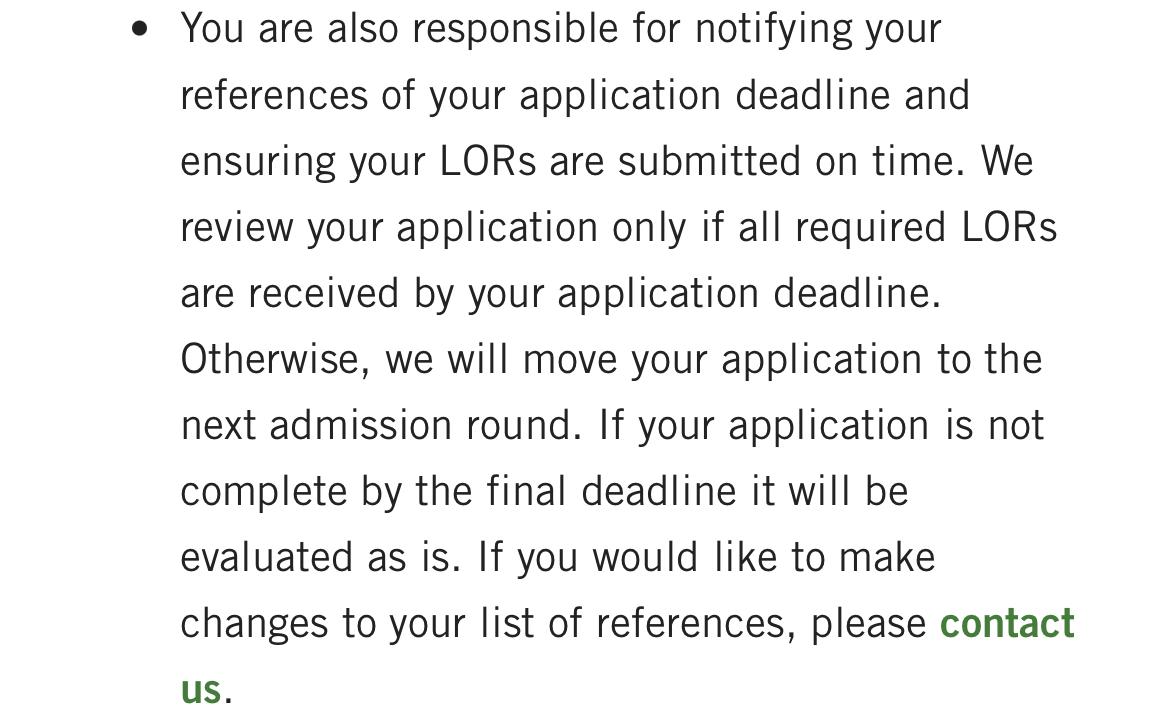The height and width of the screenshot is (718, 1170).
Task: Click the word "round"
Action: [x=523, y=425]
